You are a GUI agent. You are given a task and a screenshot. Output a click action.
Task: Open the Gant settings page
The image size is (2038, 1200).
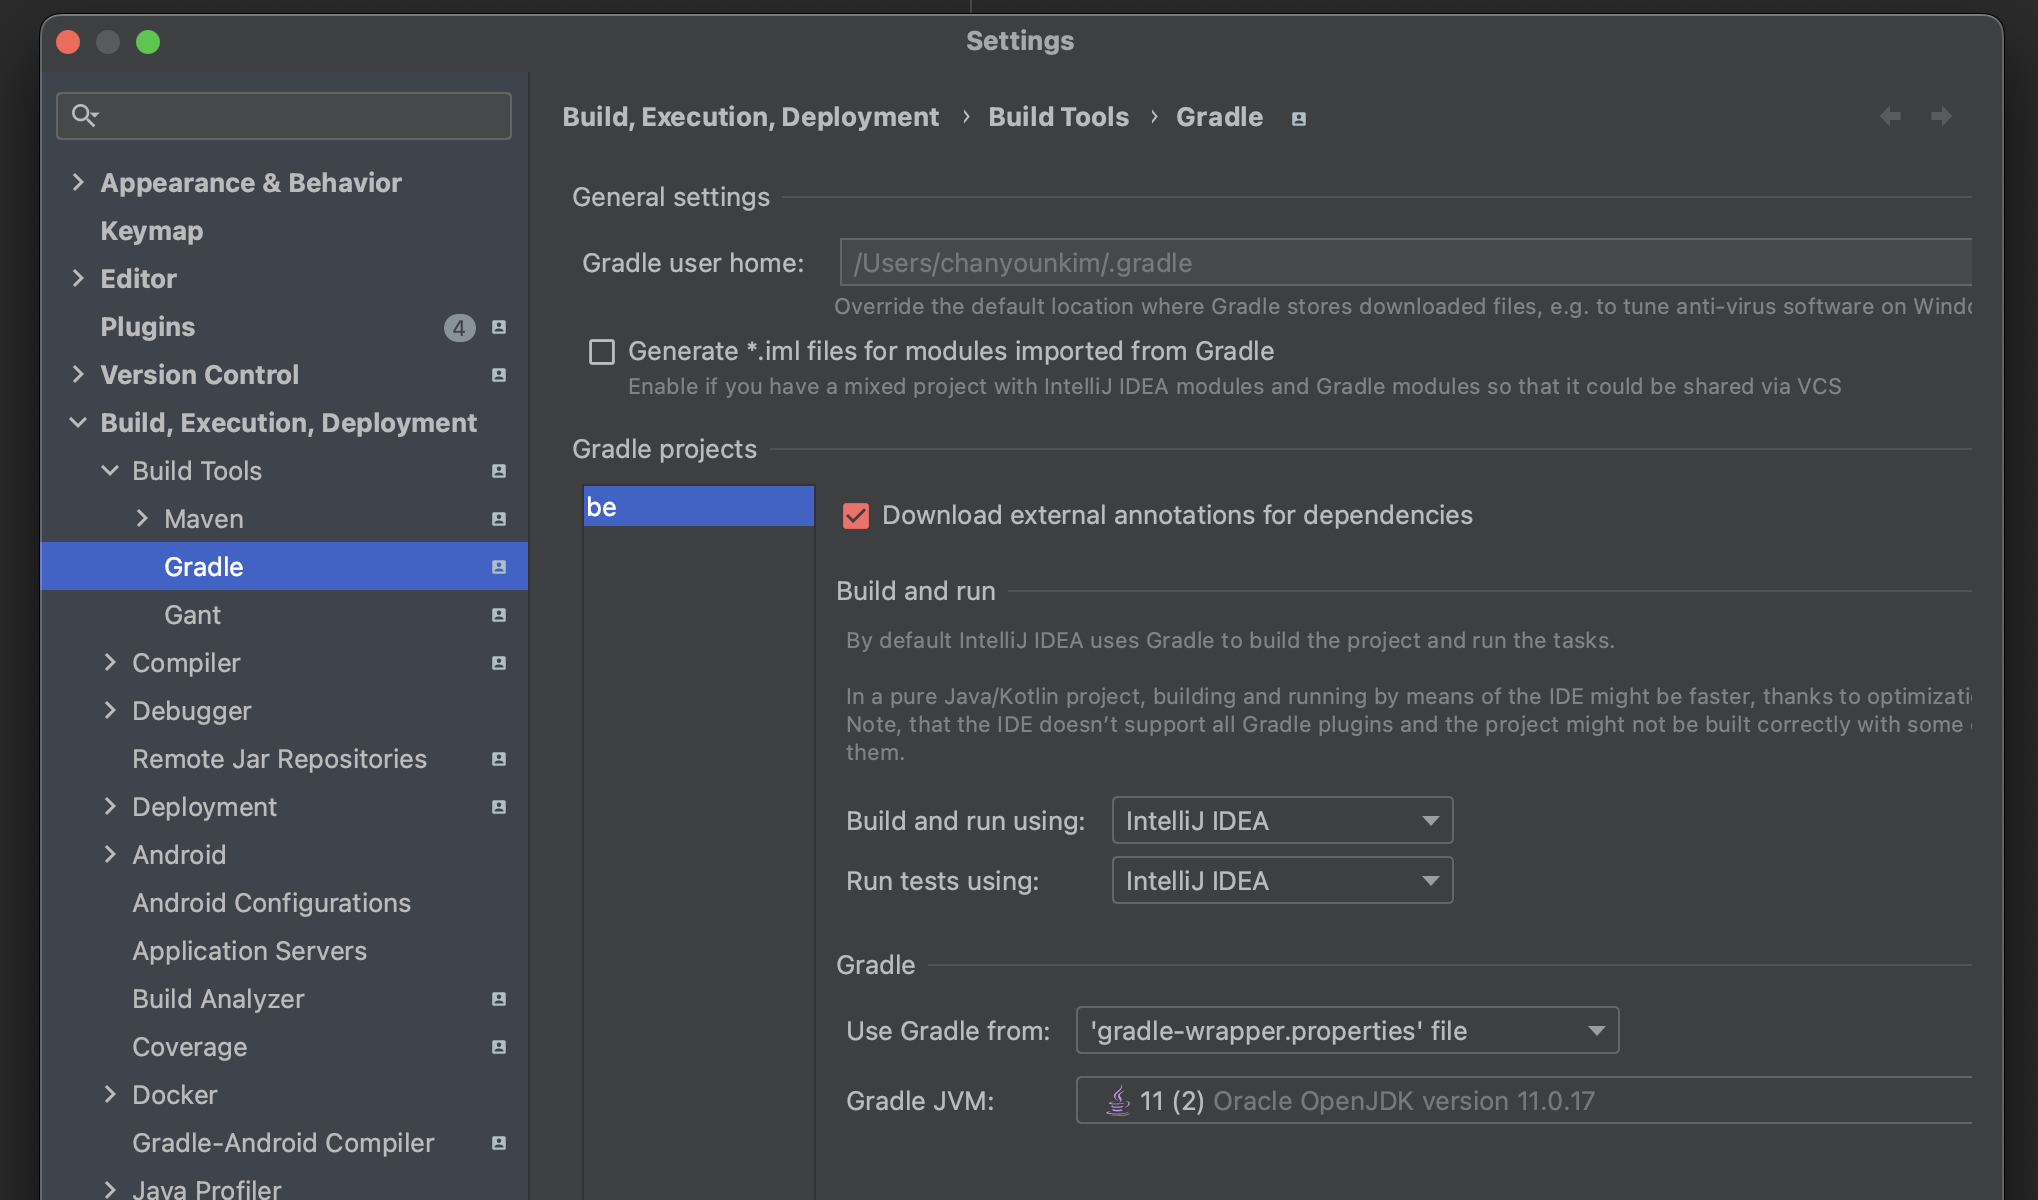click(x=192, y=615)
